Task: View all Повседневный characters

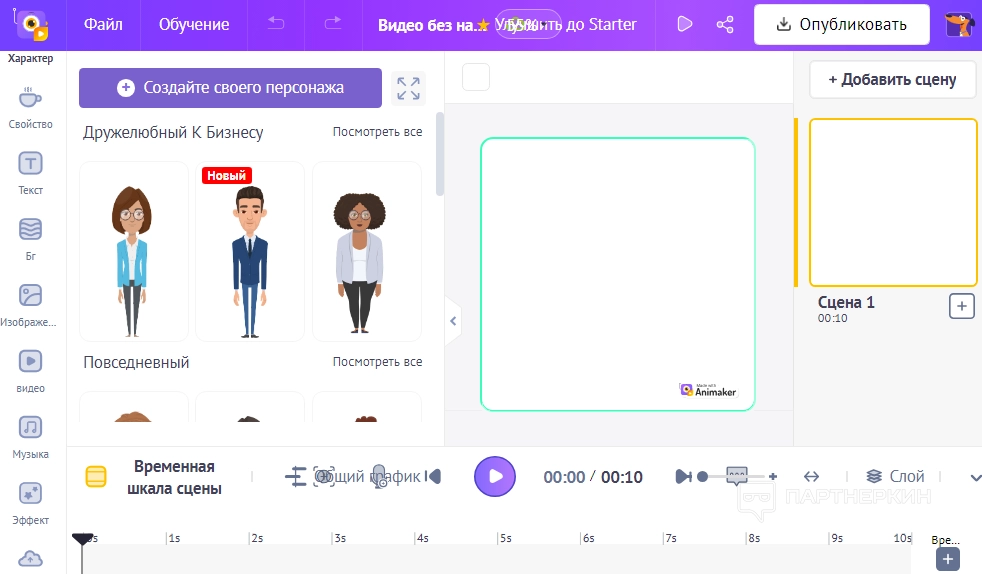Action: (x=377, y=362)
